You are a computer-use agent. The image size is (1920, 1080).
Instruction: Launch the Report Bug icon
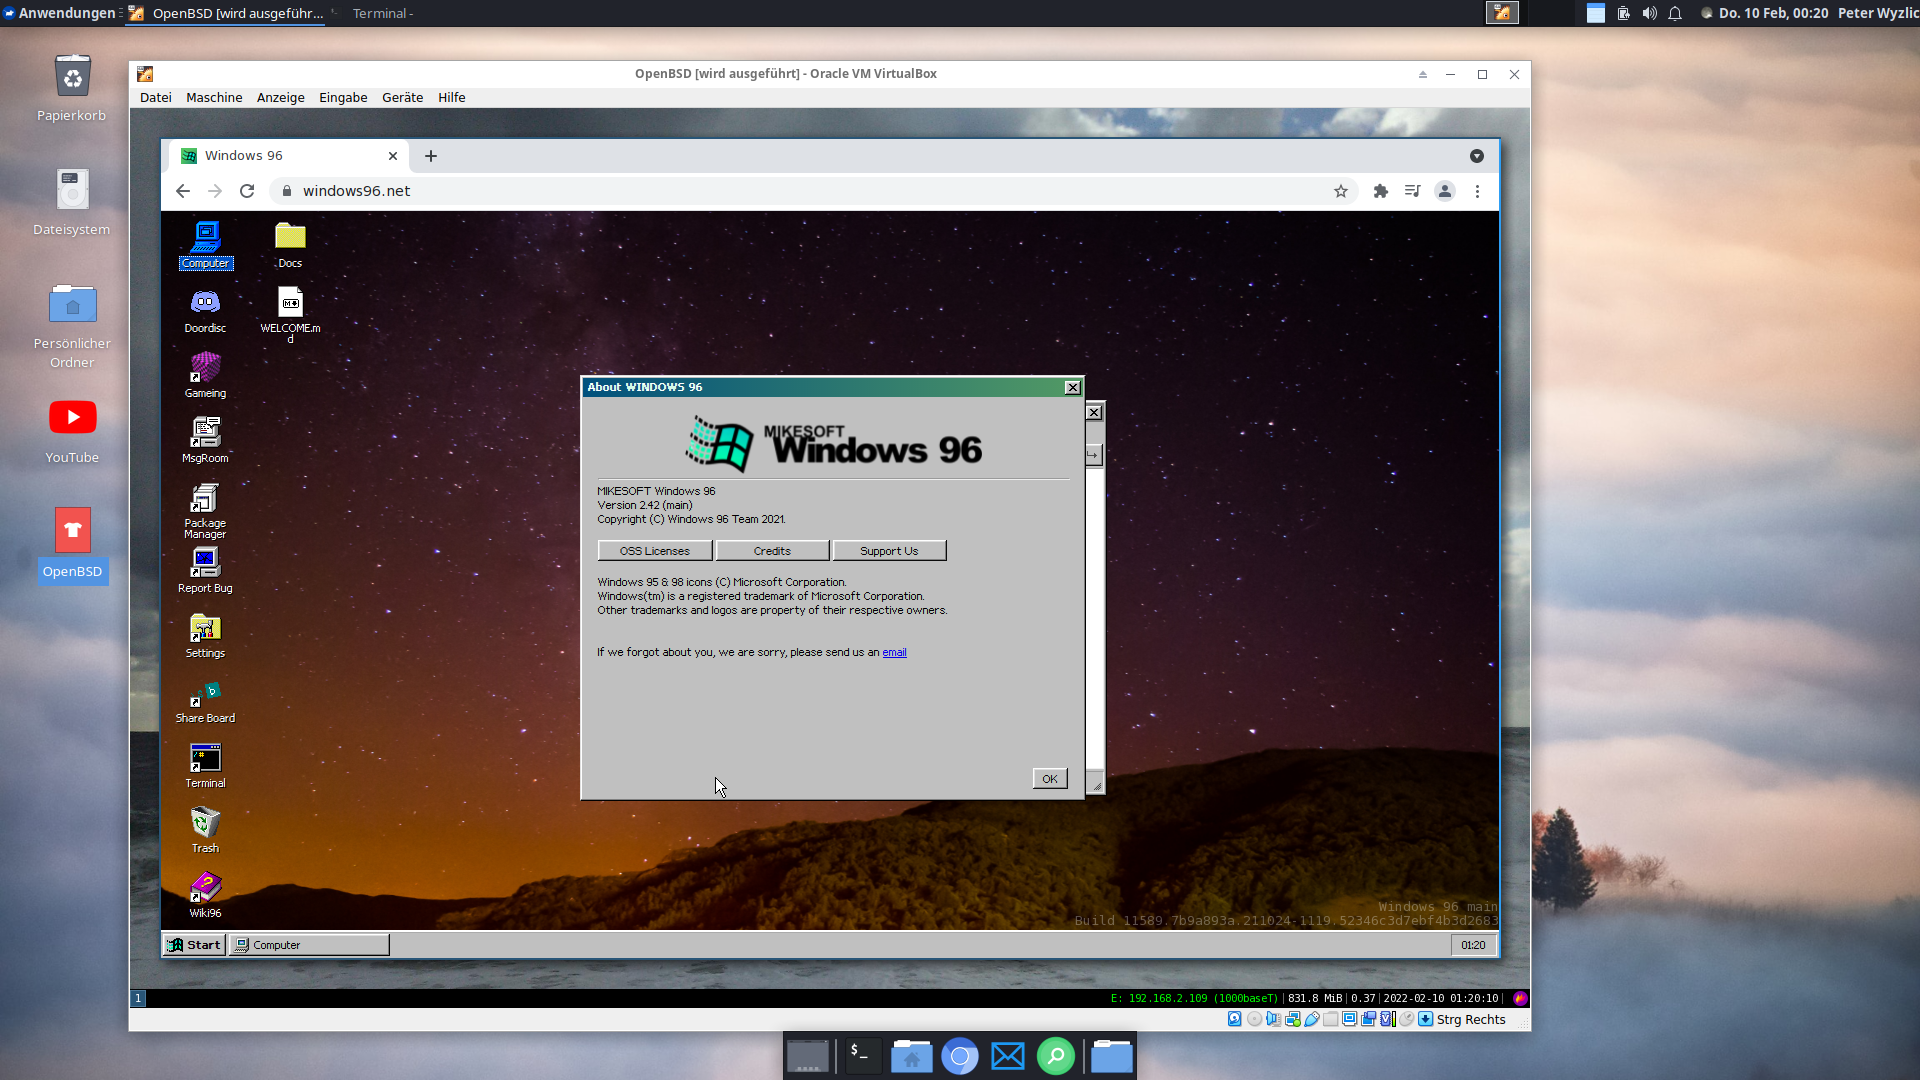(205, 570)
